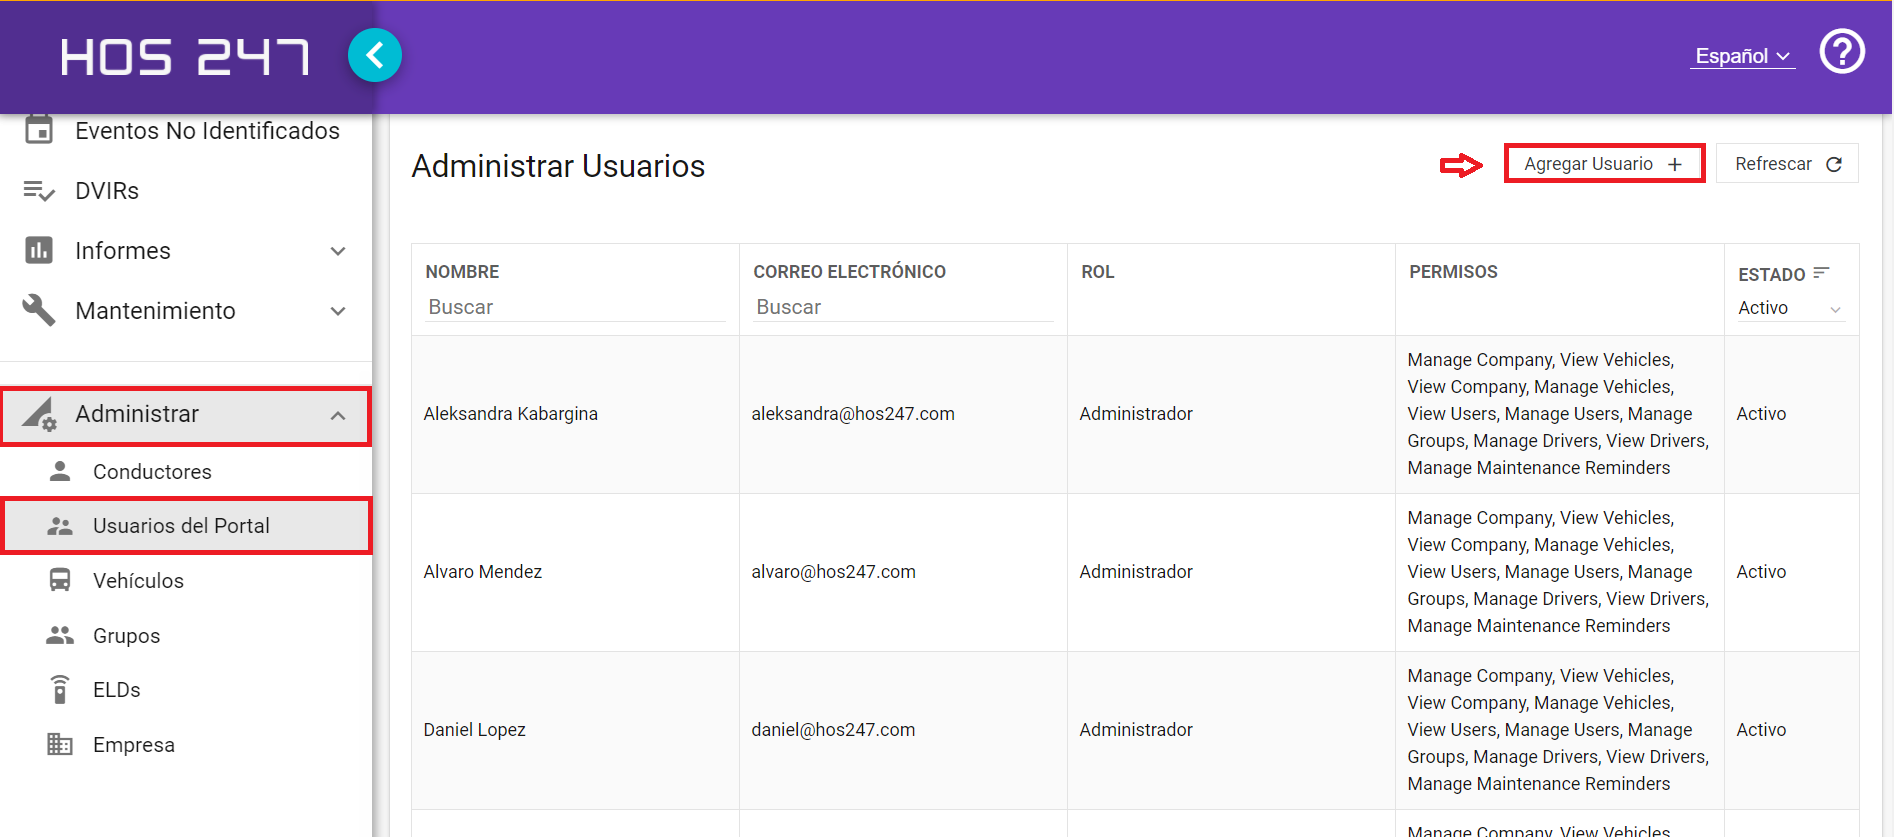
Task: Open the Activo status filter dropdown
Action: (1789, 308)
